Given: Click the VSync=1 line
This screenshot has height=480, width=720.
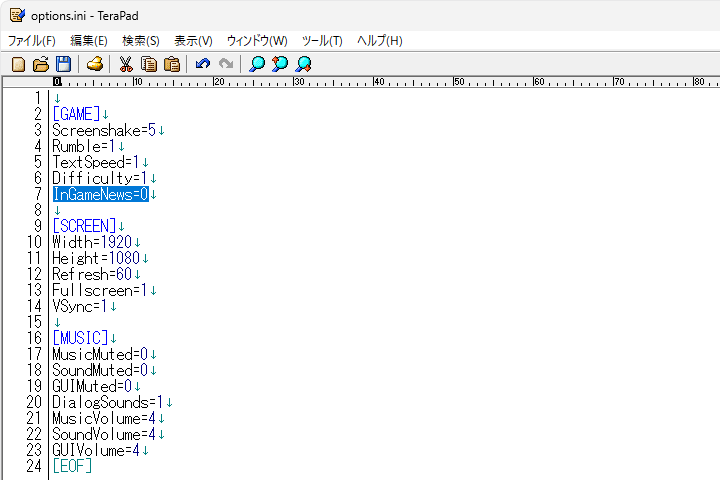Looking at the screenshot, I should pos(80,306).
